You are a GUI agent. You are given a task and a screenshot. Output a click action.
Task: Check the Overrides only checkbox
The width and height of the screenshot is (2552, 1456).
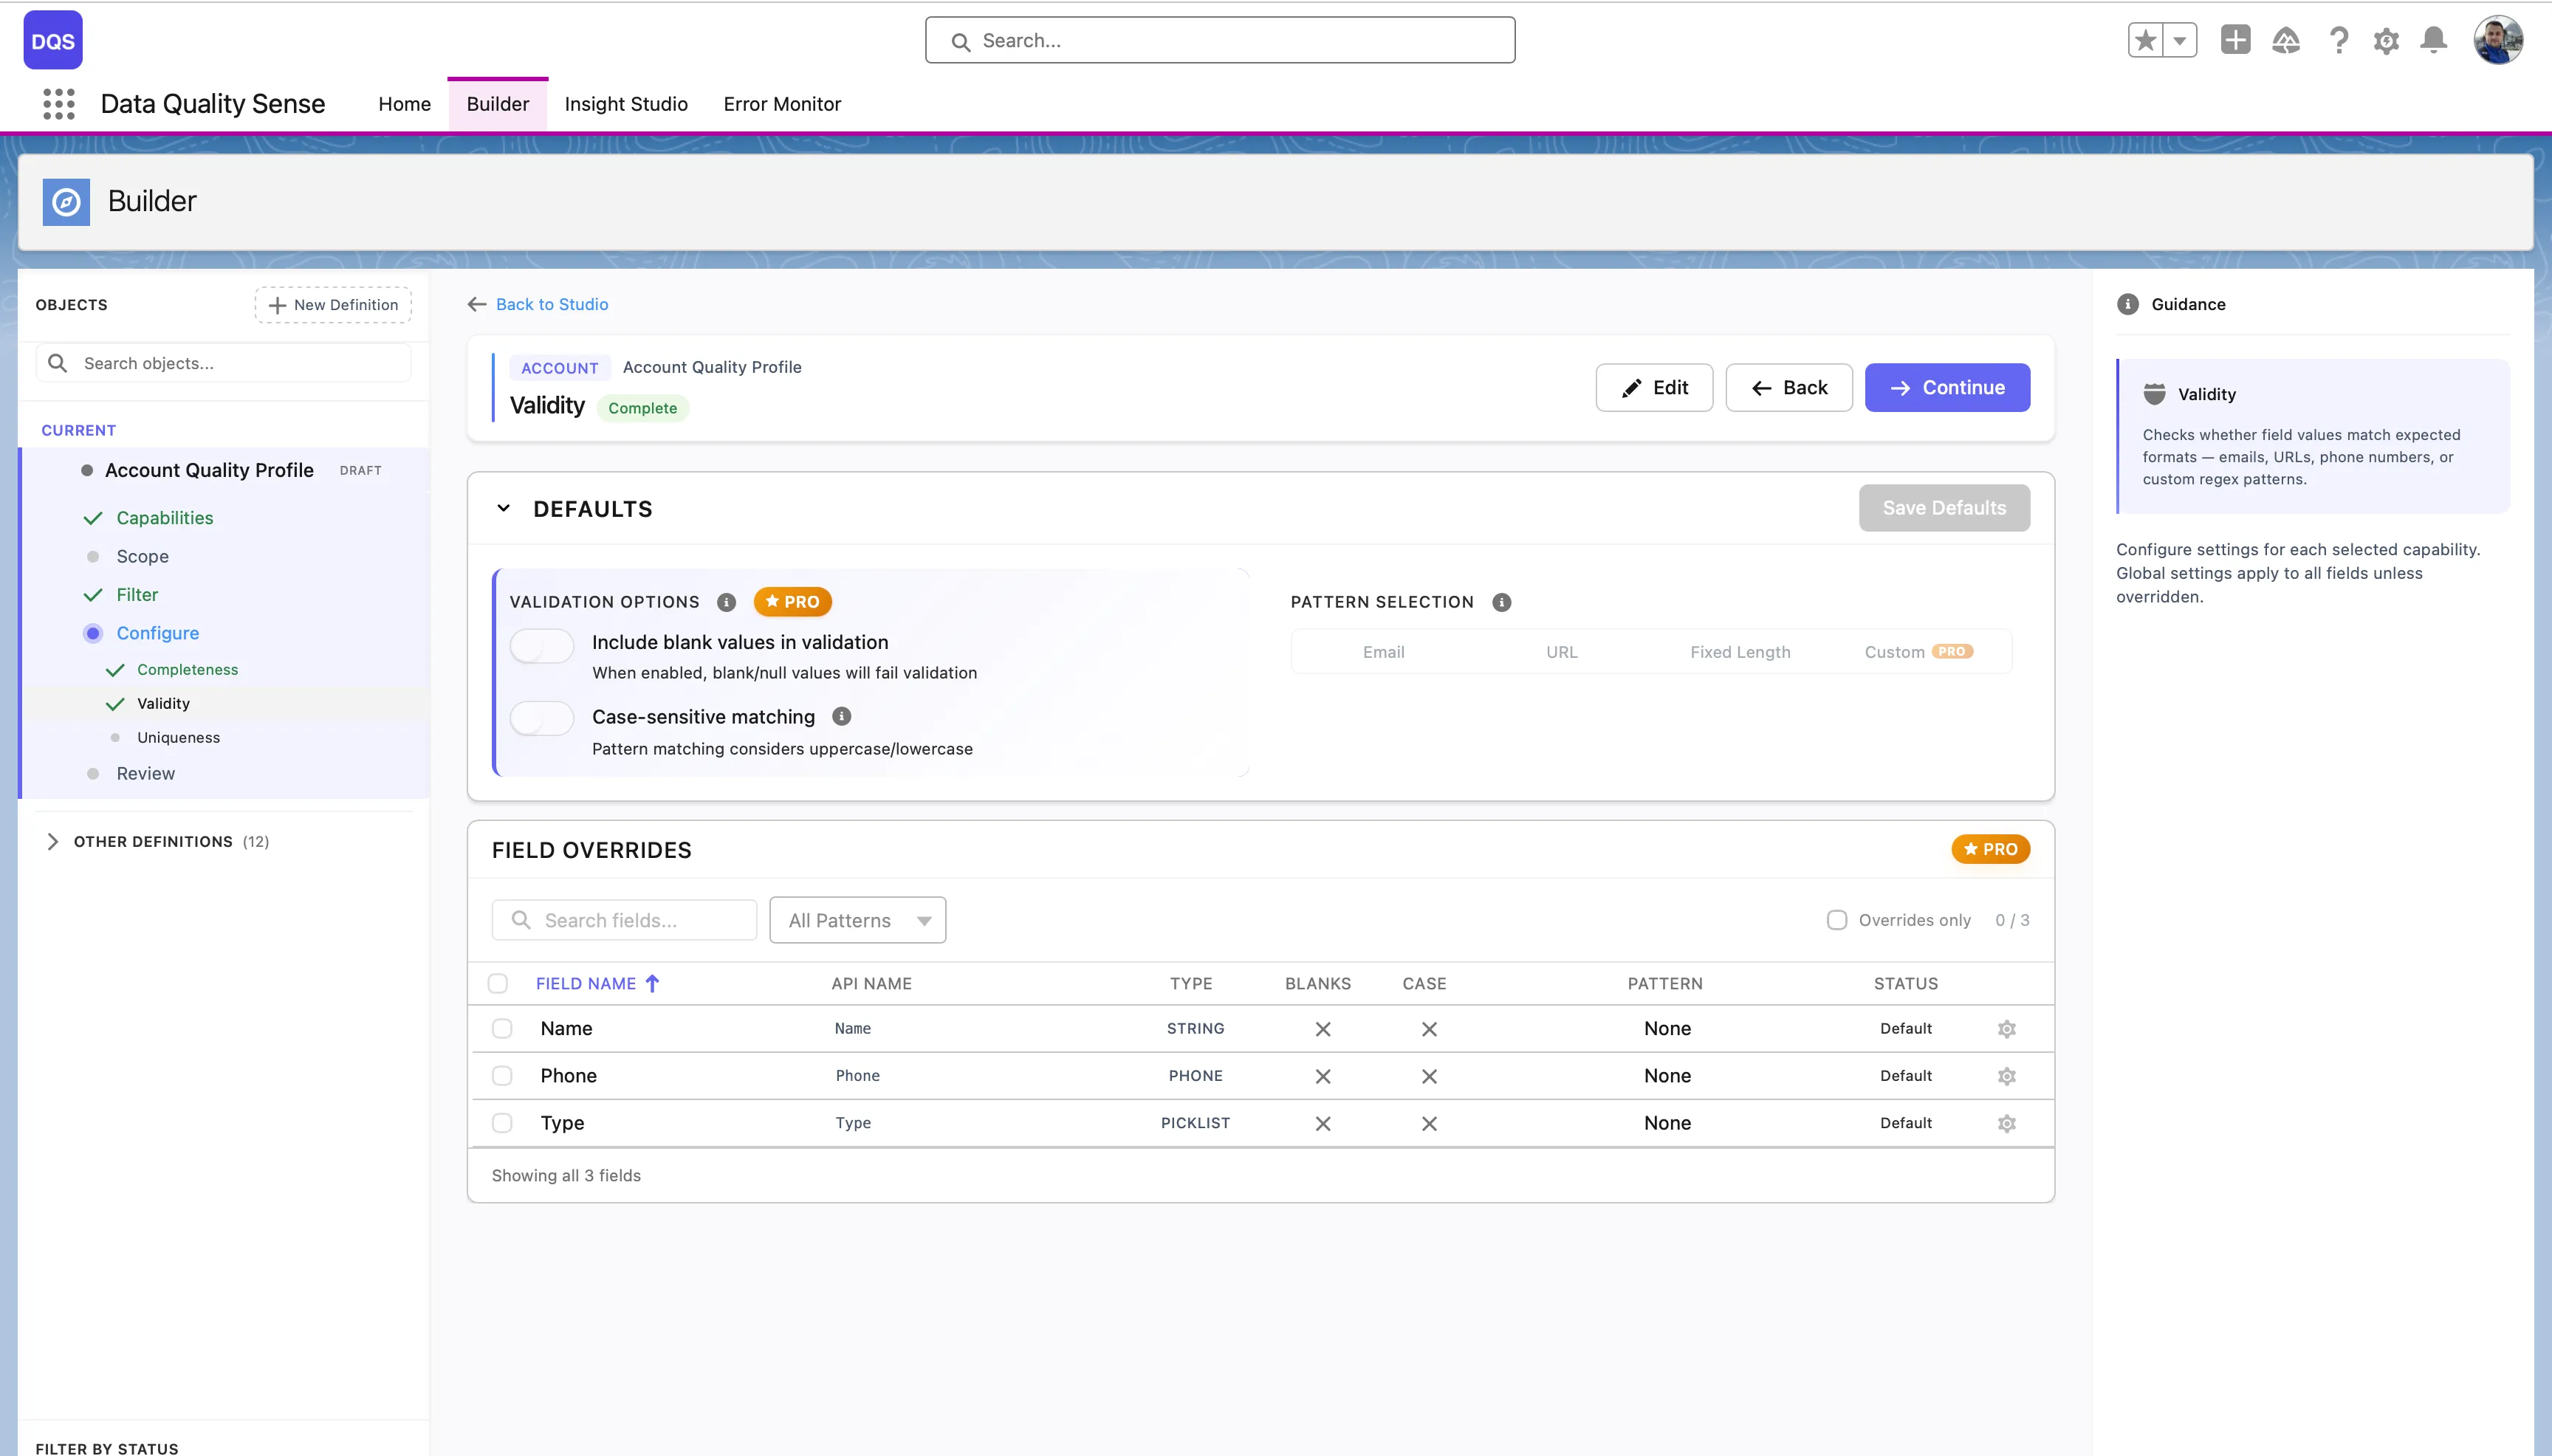[x=1837, y=920]
